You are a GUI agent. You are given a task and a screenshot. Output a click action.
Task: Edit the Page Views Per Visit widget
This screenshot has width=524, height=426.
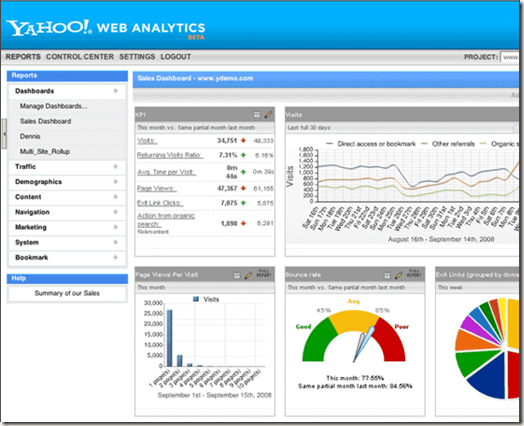(248, 275)
